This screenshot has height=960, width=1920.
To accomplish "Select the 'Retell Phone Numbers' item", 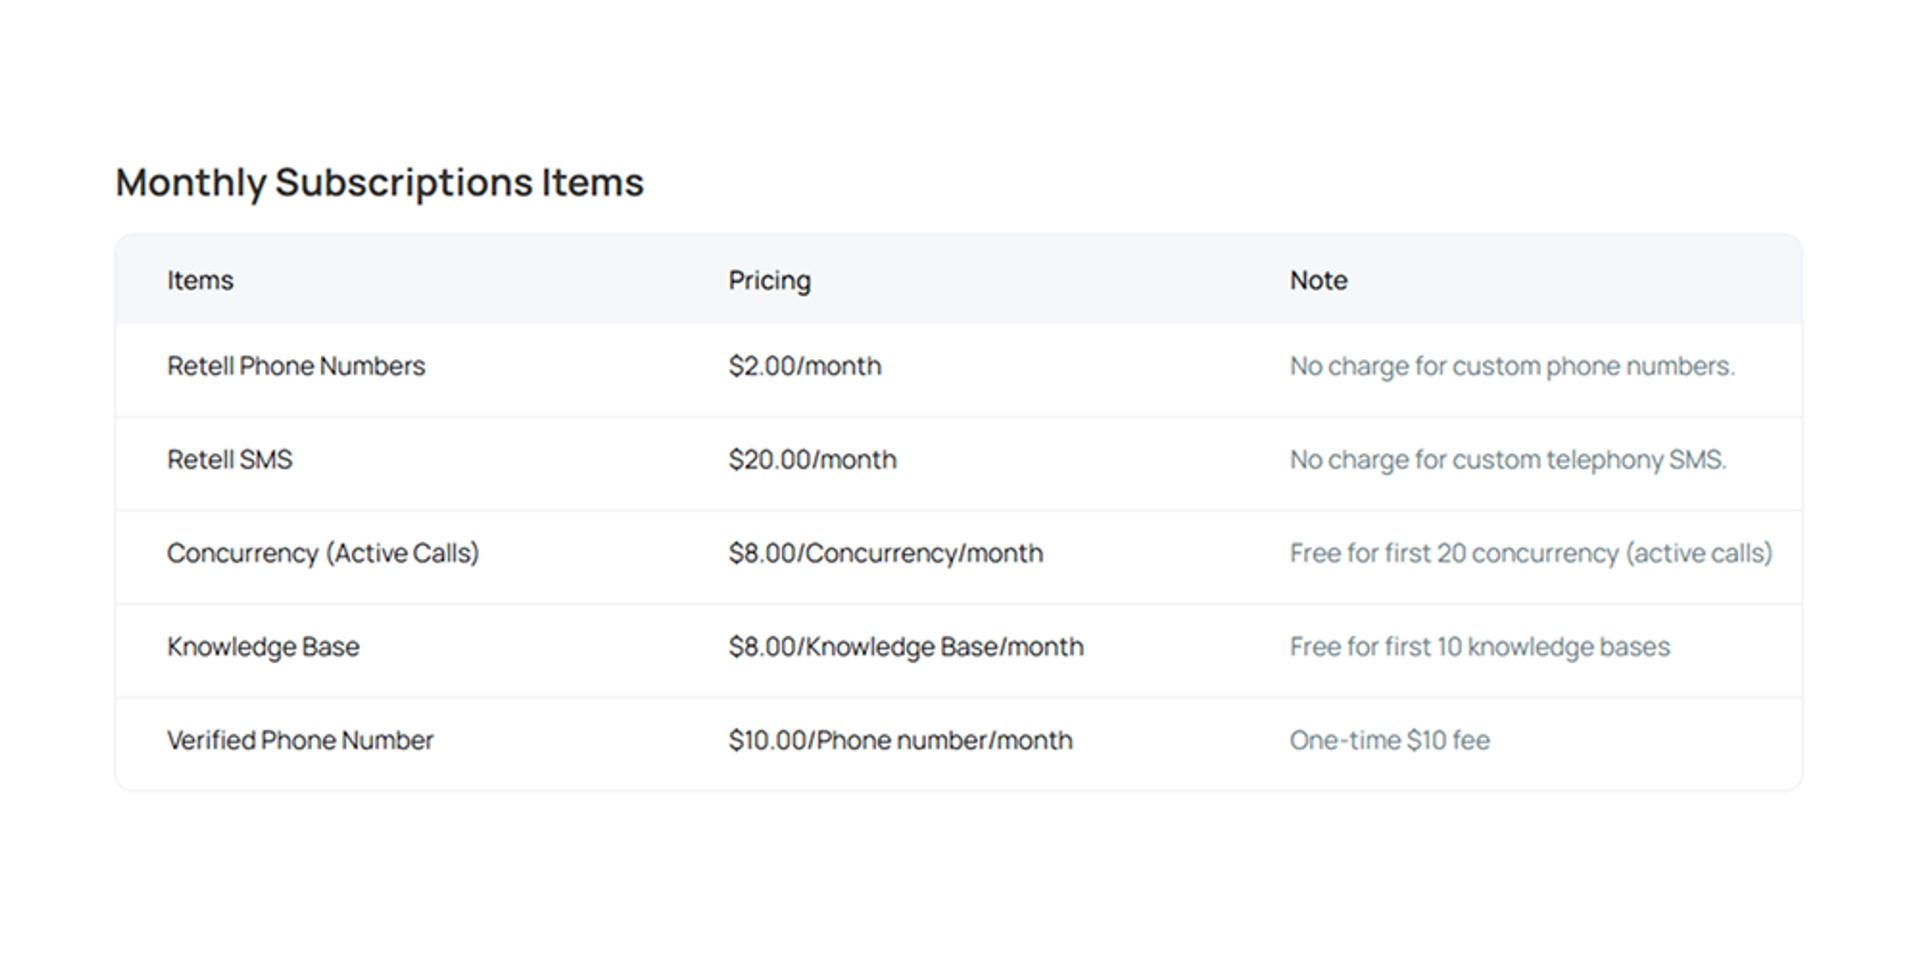I will click(296, 367).
